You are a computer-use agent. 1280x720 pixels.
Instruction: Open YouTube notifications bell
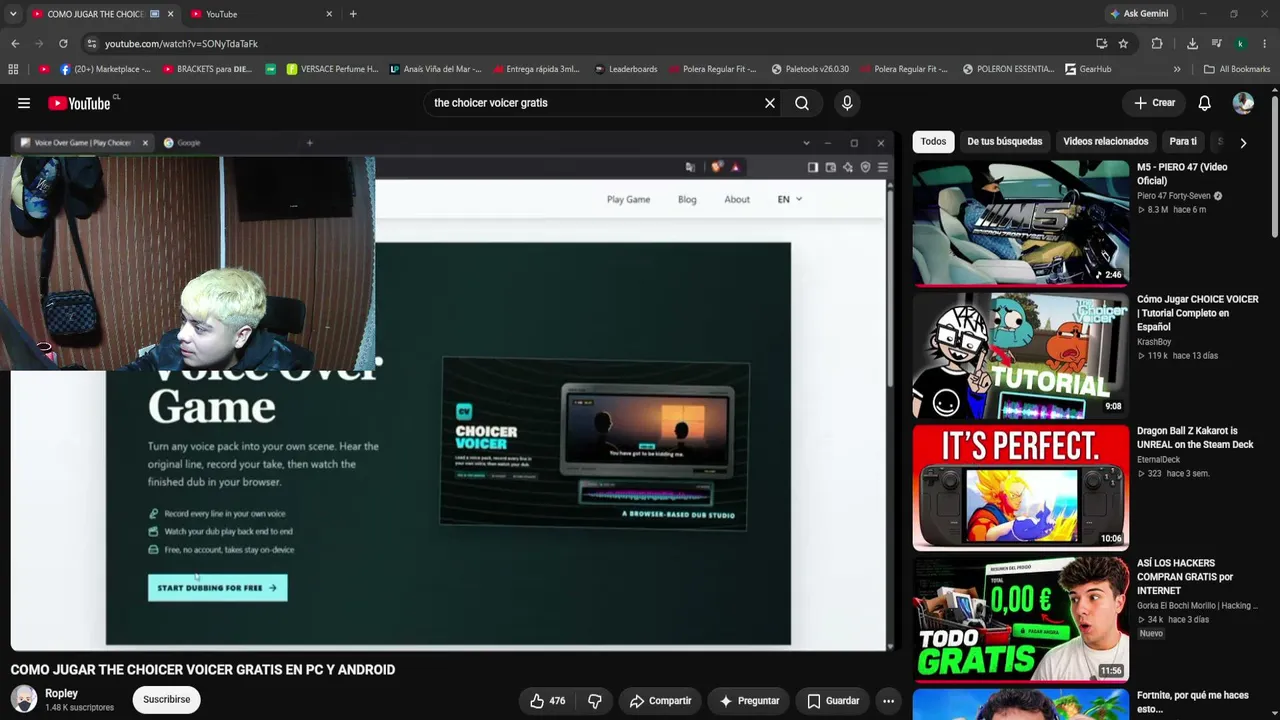(1205, 103)
